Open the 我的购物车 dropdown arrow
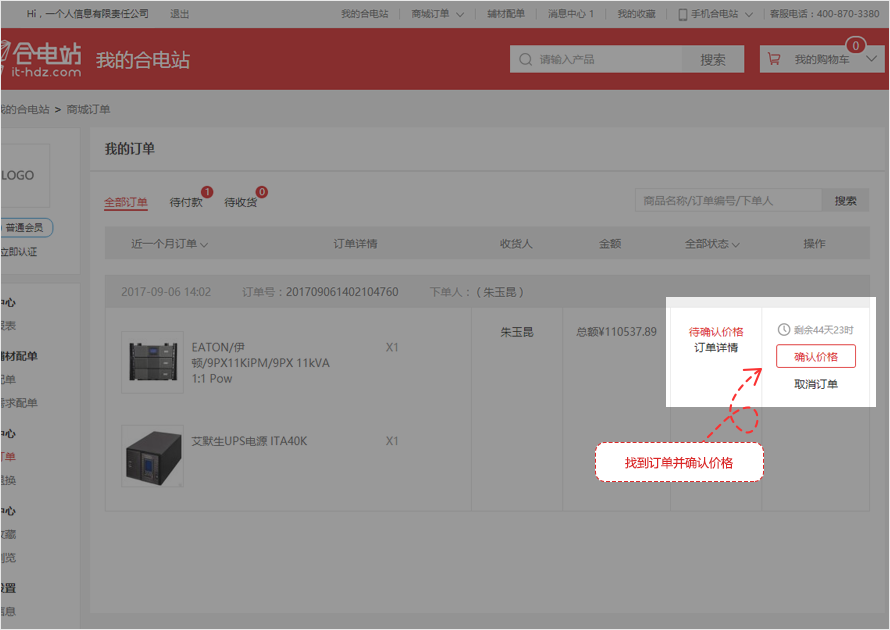This screenshot has width=890, height=630. 871,60
